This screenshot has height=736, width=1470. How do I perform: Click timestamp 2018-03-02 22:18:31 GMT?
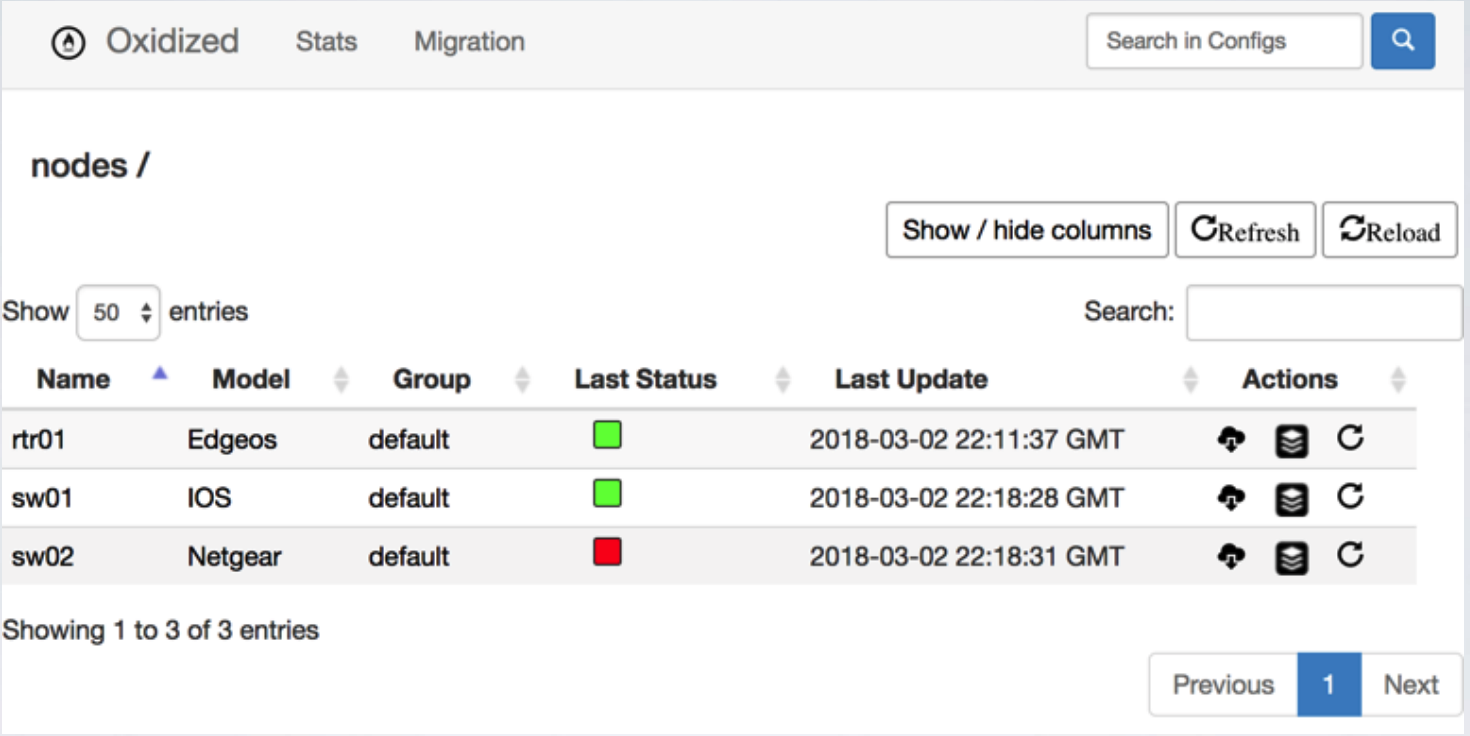(x=967, y=557)
